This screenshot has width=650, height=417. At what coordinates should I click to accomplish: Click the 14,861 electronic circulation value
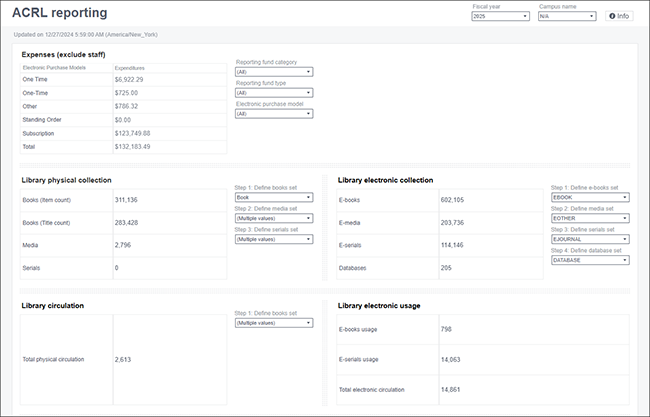coord(451,390)
